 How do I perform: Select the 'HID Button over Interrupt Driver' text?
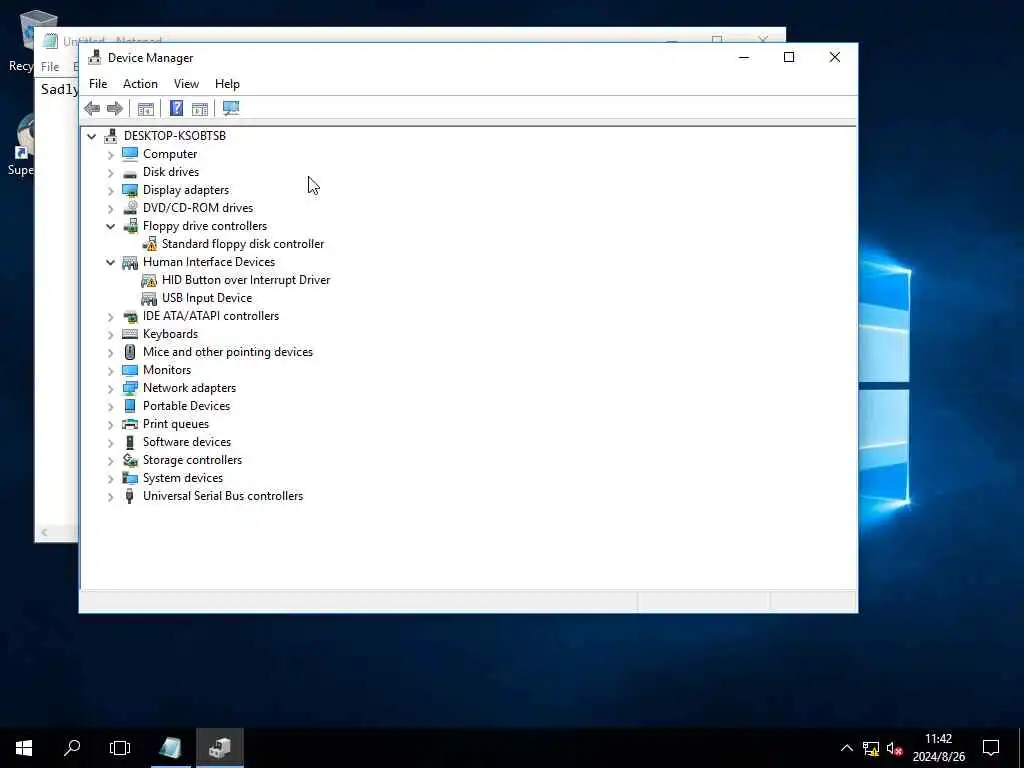(246, 280)
